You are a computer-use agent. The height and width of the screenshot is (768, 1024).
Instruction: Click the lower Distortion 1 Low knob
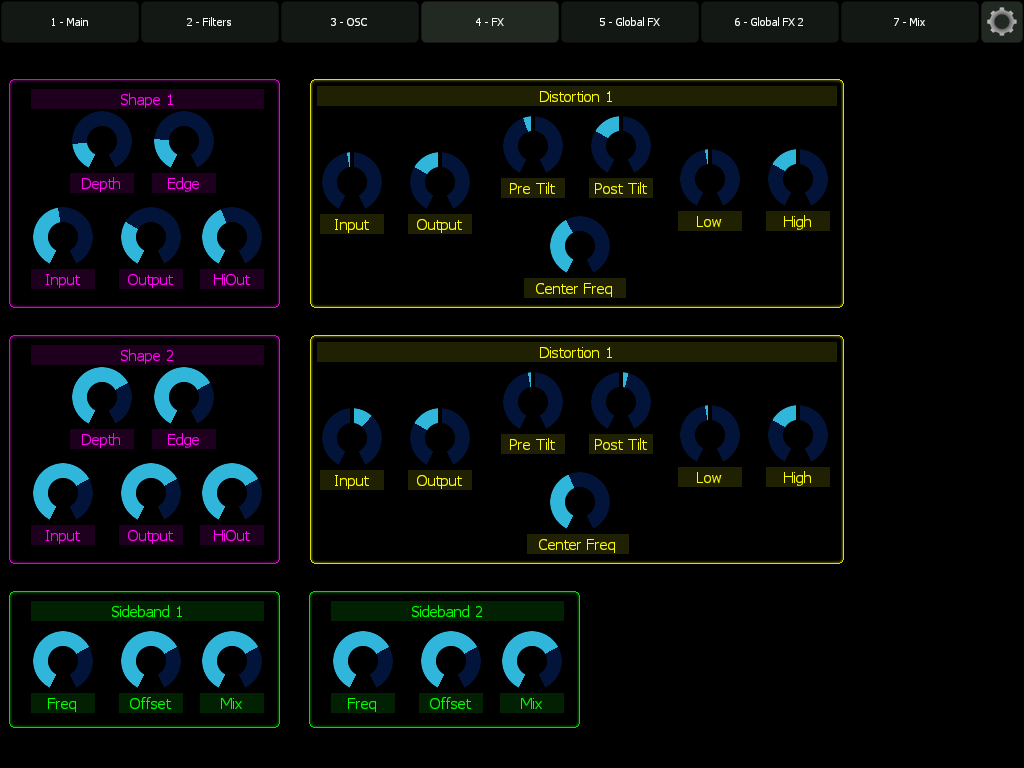[710, 434]
